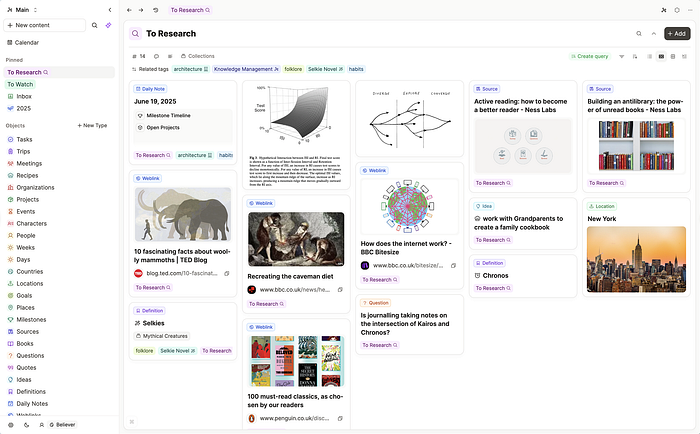
Task: Click the undo history icon in top bar
Action: click(155, 10)
